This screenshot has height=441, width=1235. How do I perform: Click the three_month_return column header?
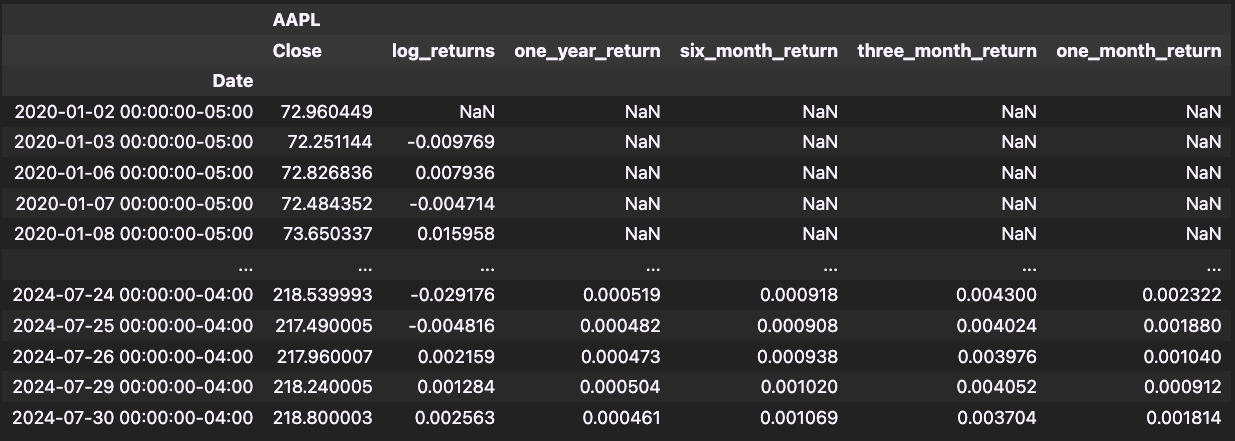946,50
